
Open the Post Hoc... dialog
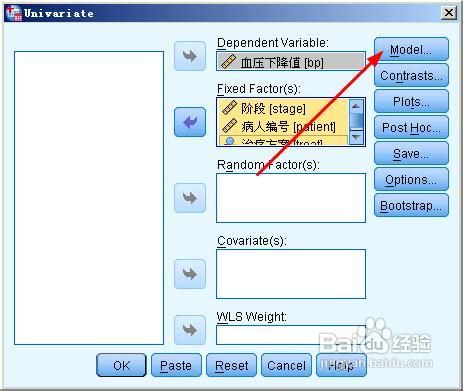[x=411, y=128]
